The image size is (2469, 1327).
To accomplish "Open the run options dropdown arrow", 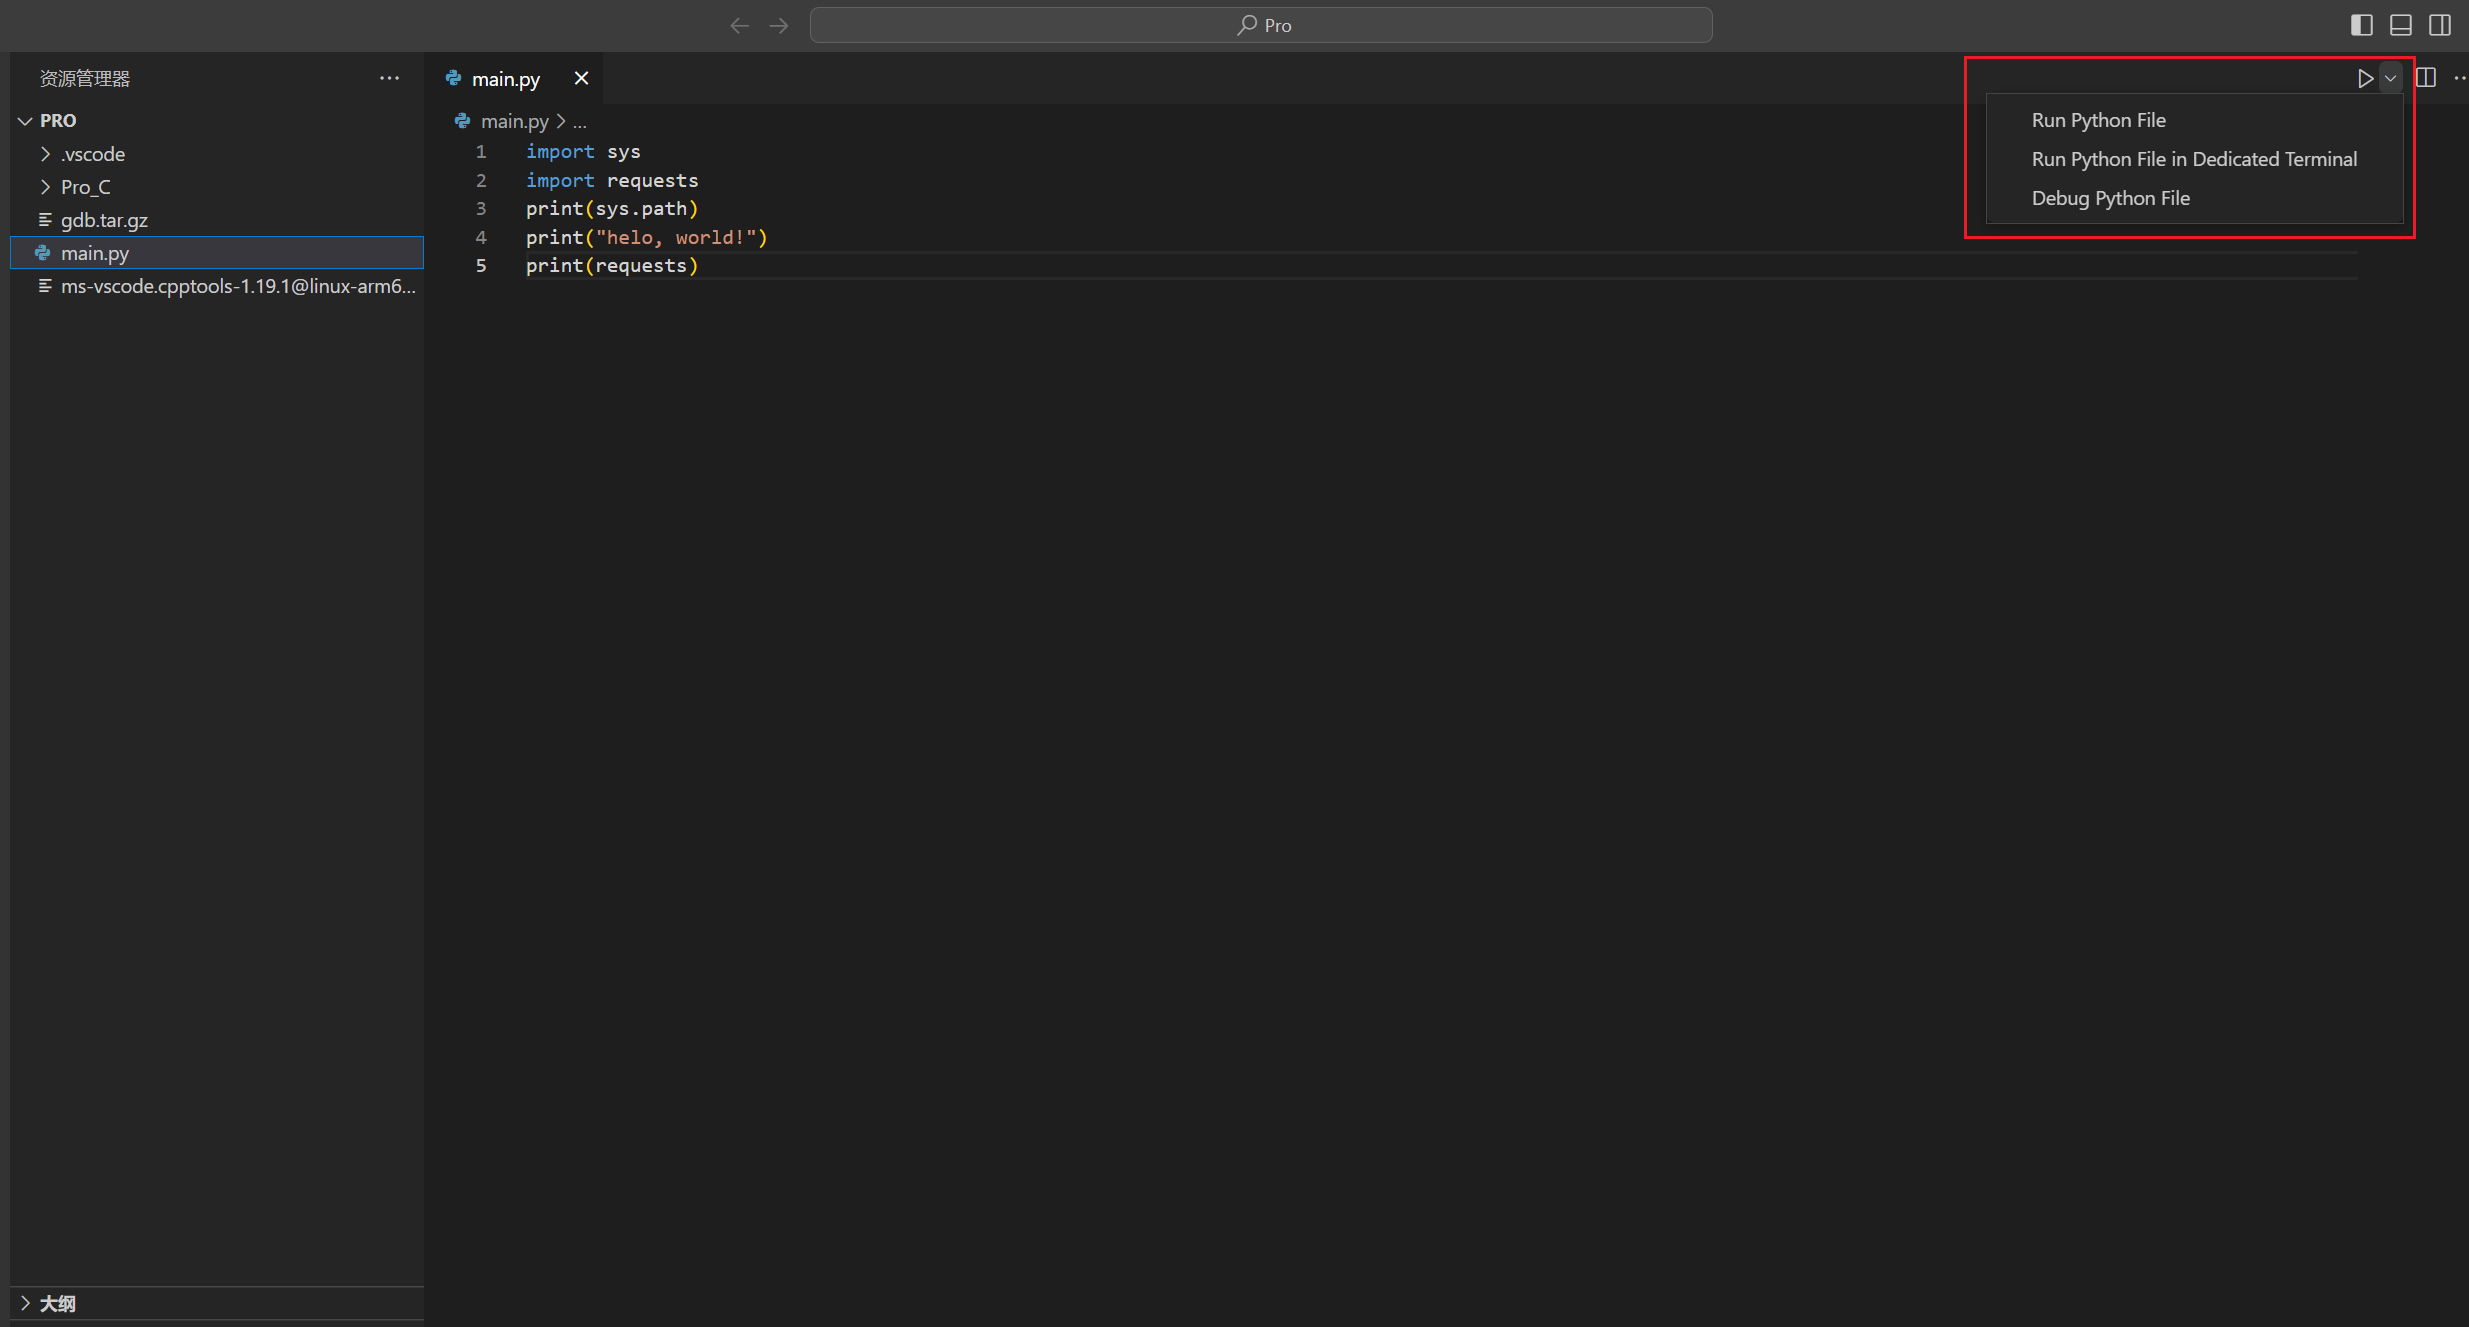I will click(x=2390, y=78).
